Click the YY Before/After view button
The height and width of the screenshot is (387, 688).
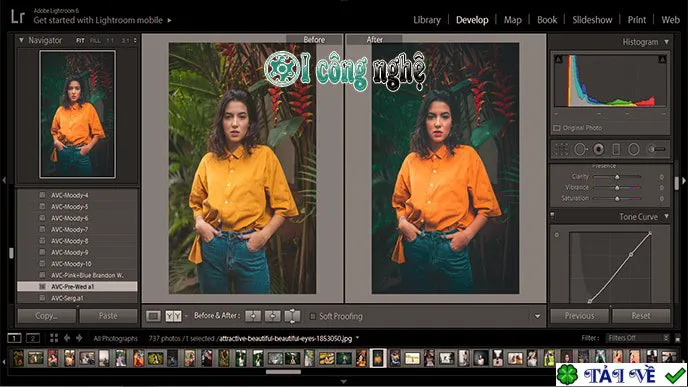coord(173,316)
